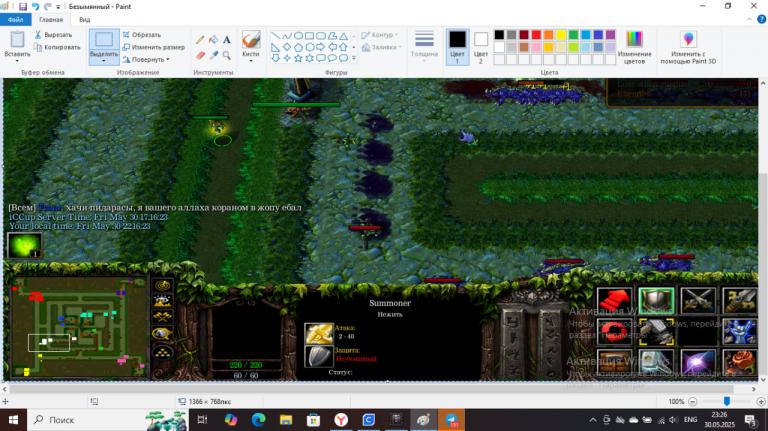Click the horizontal canvas scrollbar

coord(371,389)
